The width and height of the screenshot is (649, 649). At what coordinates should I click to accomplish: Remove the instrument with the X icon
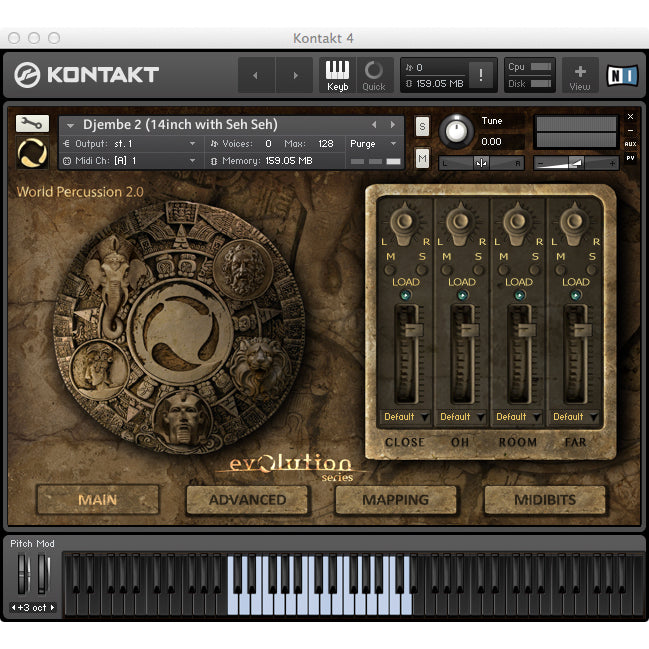630,117
